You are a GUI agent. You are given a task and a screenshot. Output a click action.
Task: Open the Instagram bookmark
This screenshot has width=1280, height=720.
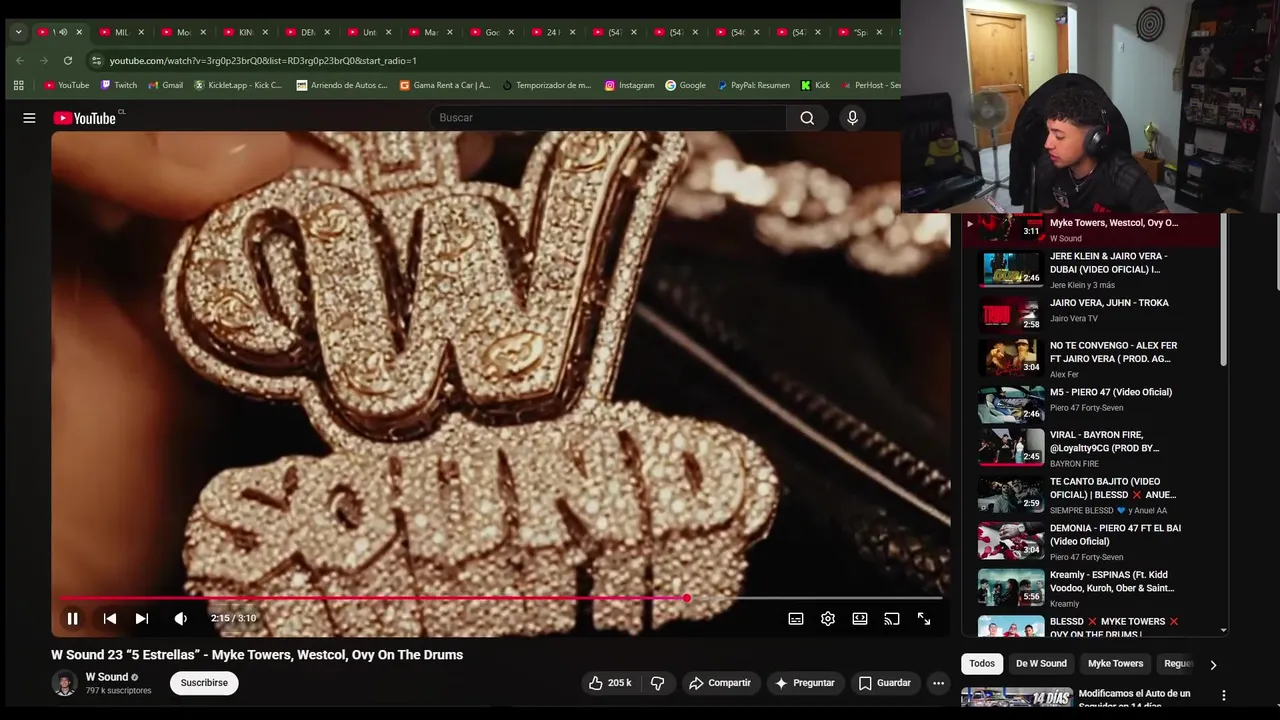pos(629,85)
